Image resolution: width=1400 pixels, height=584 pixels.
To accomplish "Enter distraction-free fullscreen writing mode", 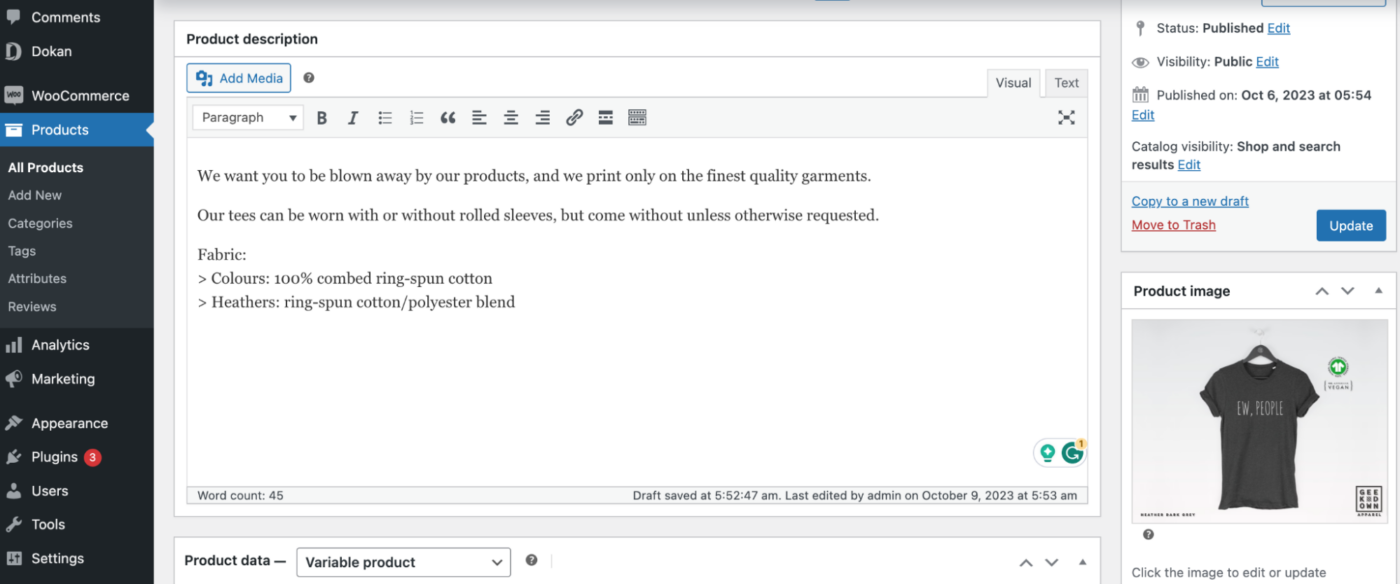I will (1066, 117).
